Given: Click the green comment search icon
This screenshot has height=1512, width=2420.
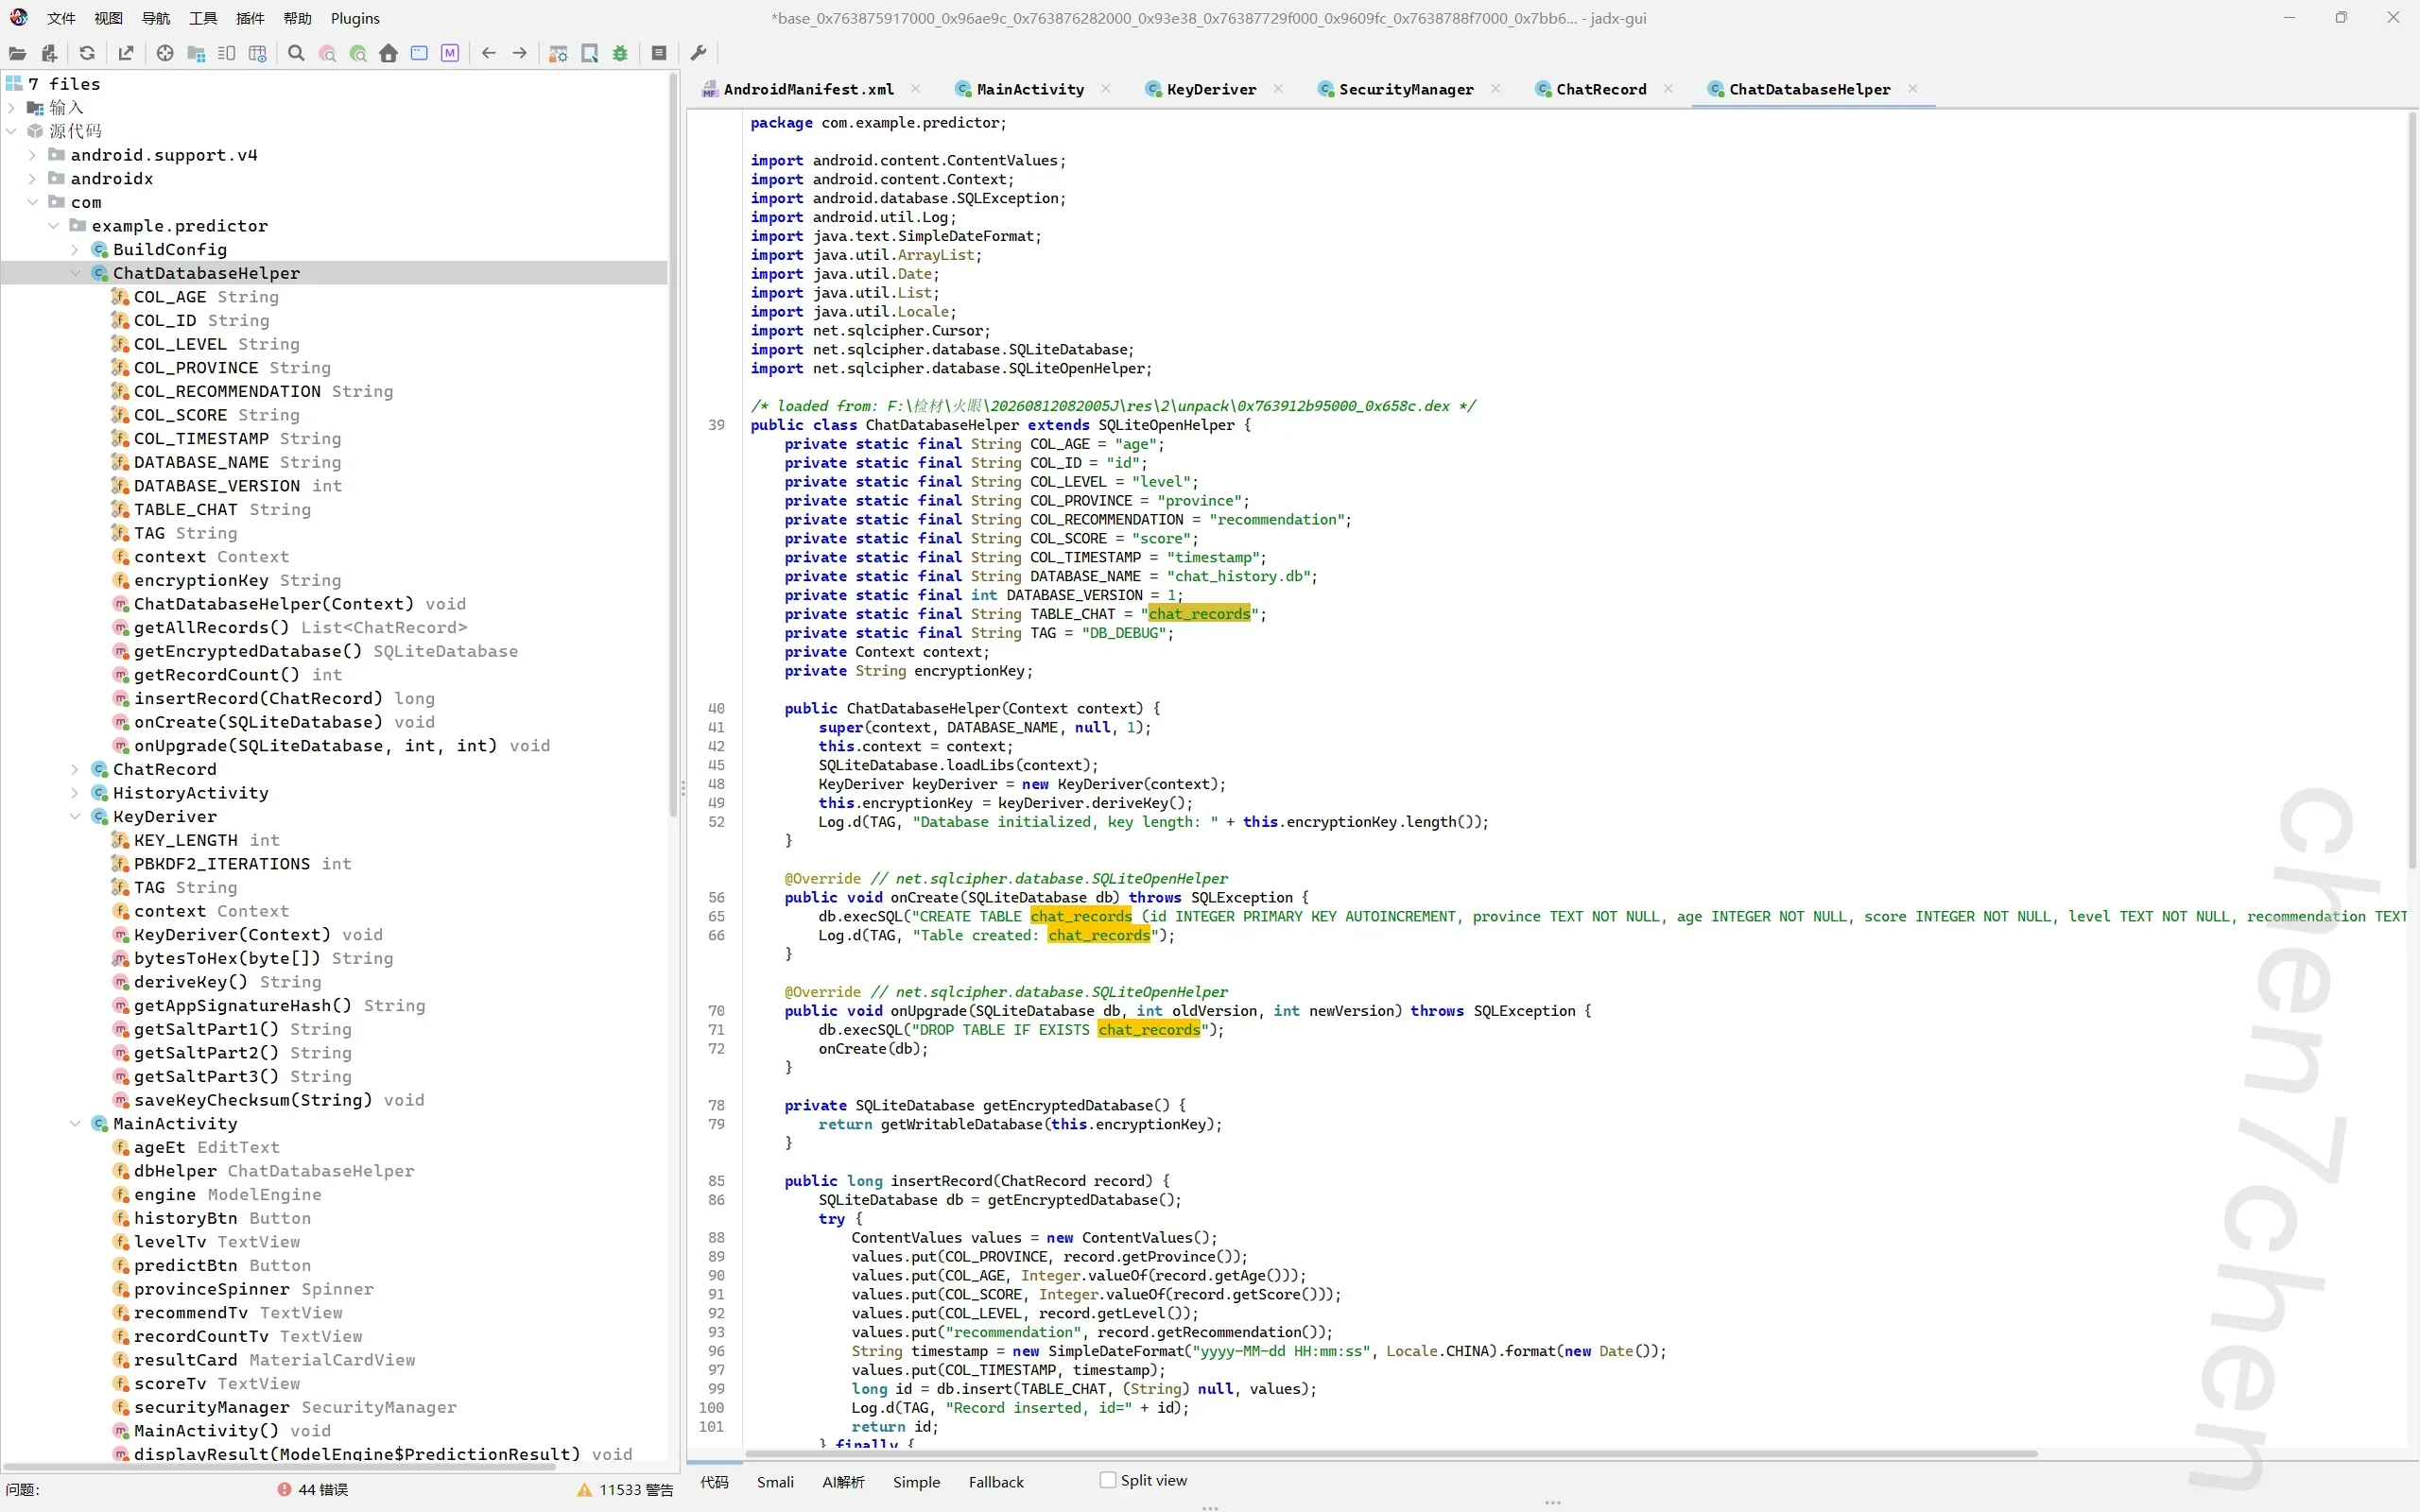Looking at the screenshot, I should click(358, 53).
